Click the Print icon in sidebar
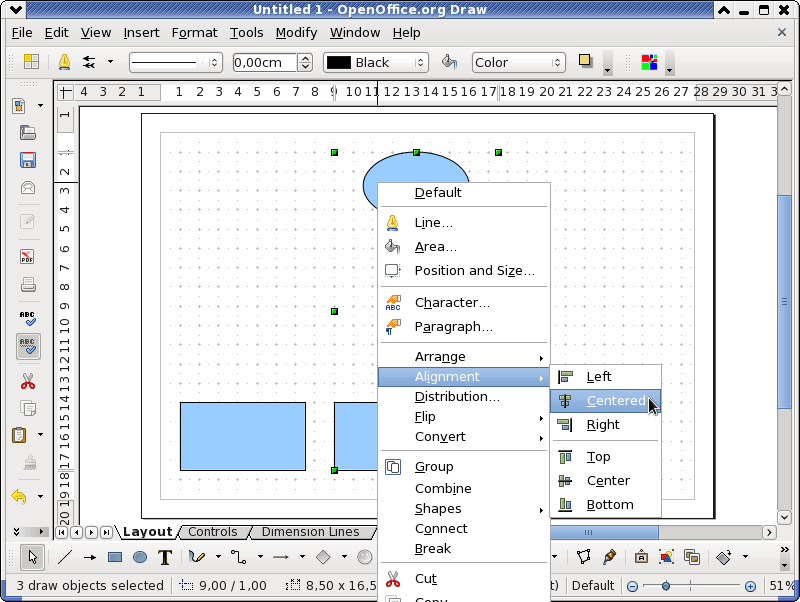This screenshot has height=602, width=800. click(x=28, y=285)
